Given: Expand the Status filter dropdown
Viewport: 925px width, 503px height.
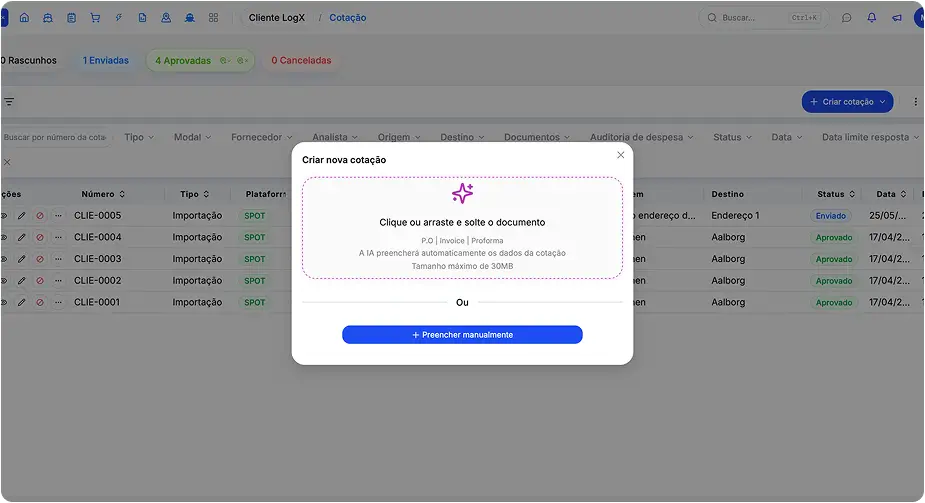Looking at the screenshot, I should click(732, 137).
